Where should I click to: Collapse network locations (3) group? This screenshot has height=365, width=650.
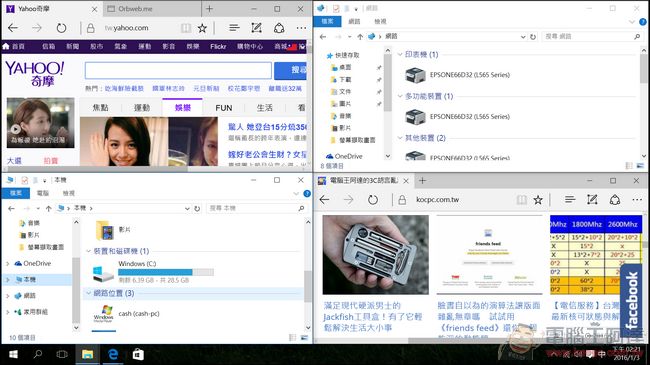88,293
